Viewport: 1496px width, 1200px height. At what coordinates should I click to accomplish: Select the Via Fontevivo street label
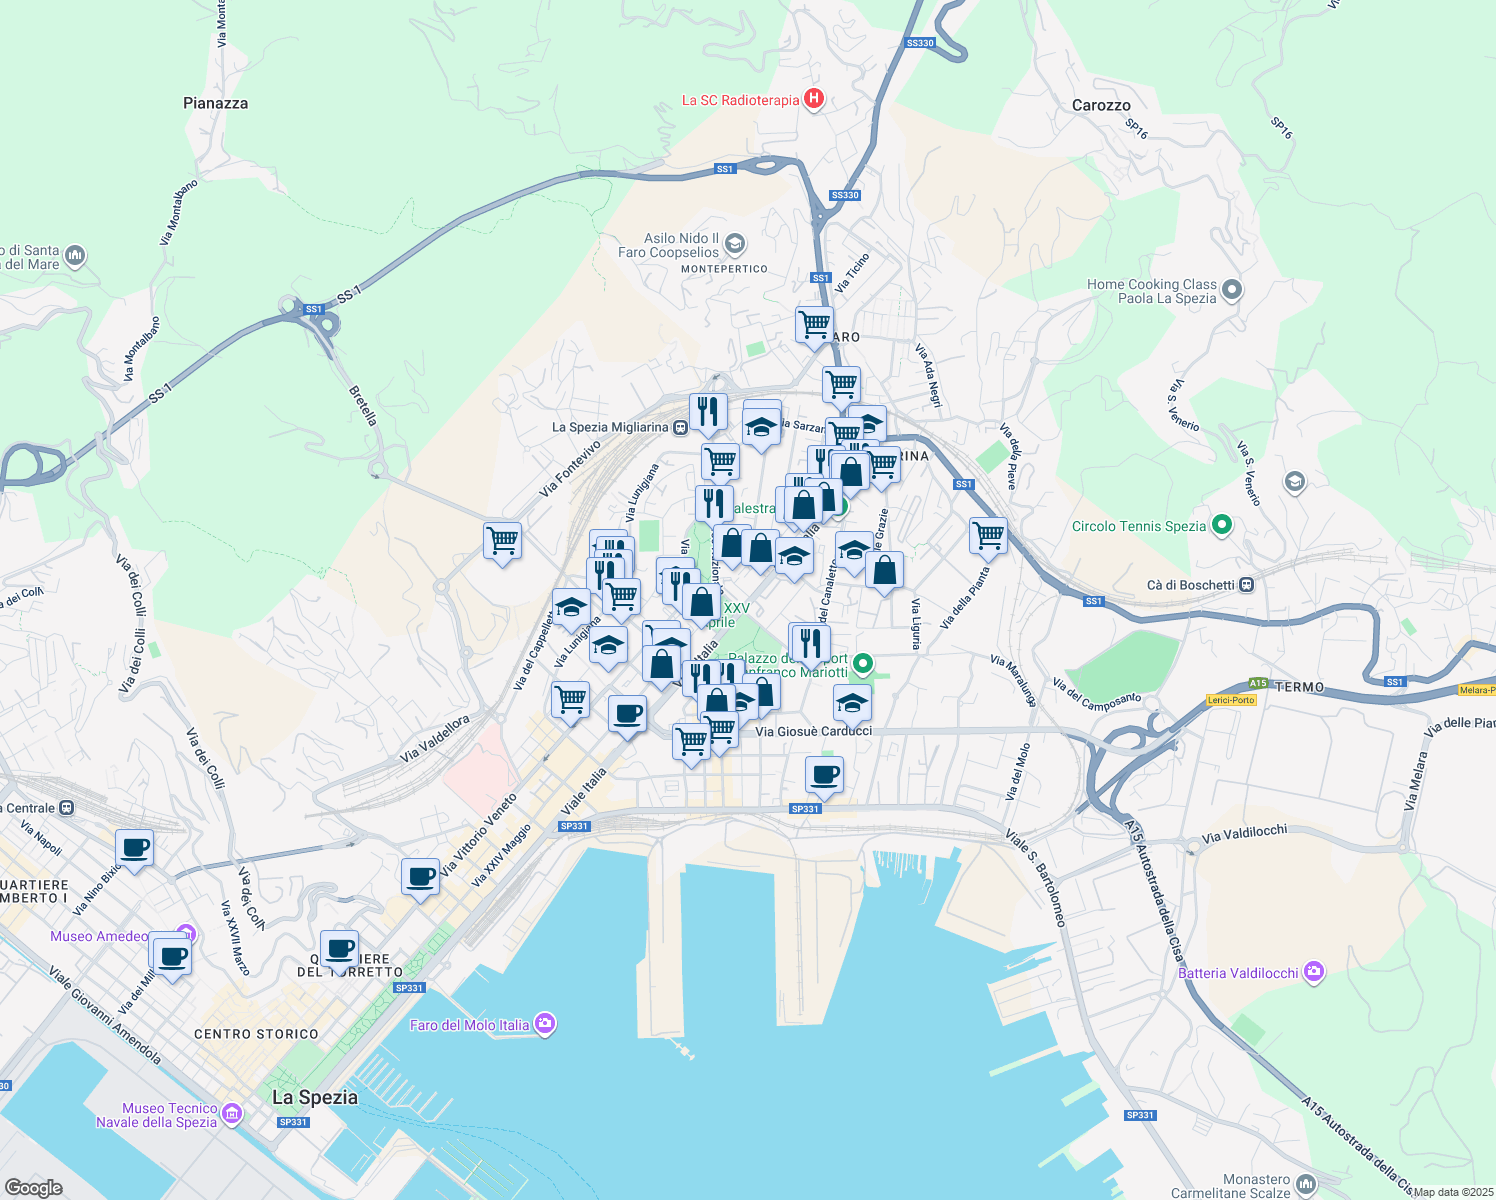[x=570, y=468]
